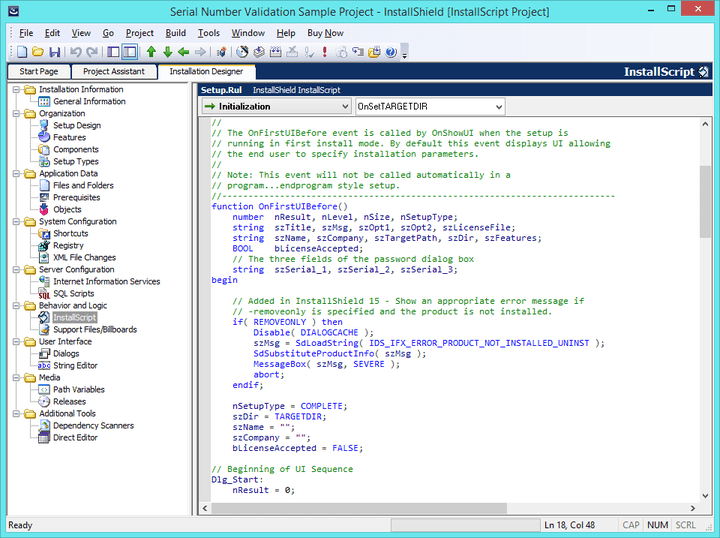Click the green back arrow icon
720x538 pixels.
coord(184,52)
